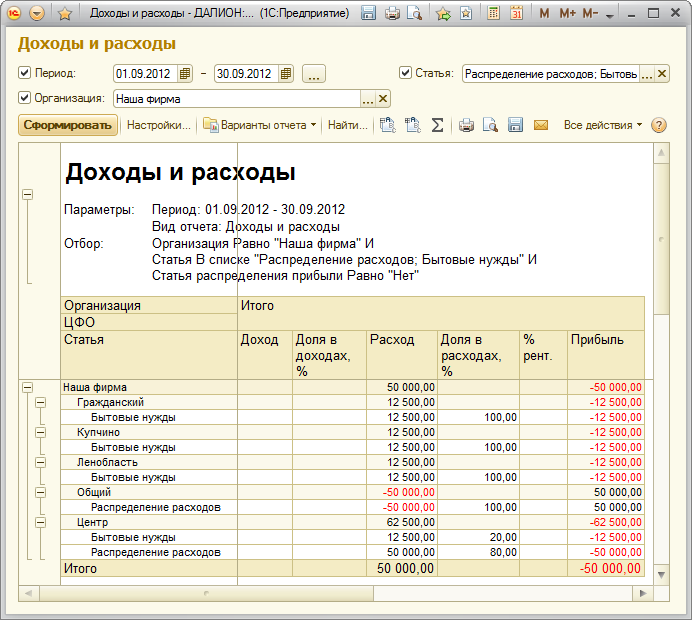Click the M+ memory add button
This screenshot has width=692, height=620.
coord(568,14)
